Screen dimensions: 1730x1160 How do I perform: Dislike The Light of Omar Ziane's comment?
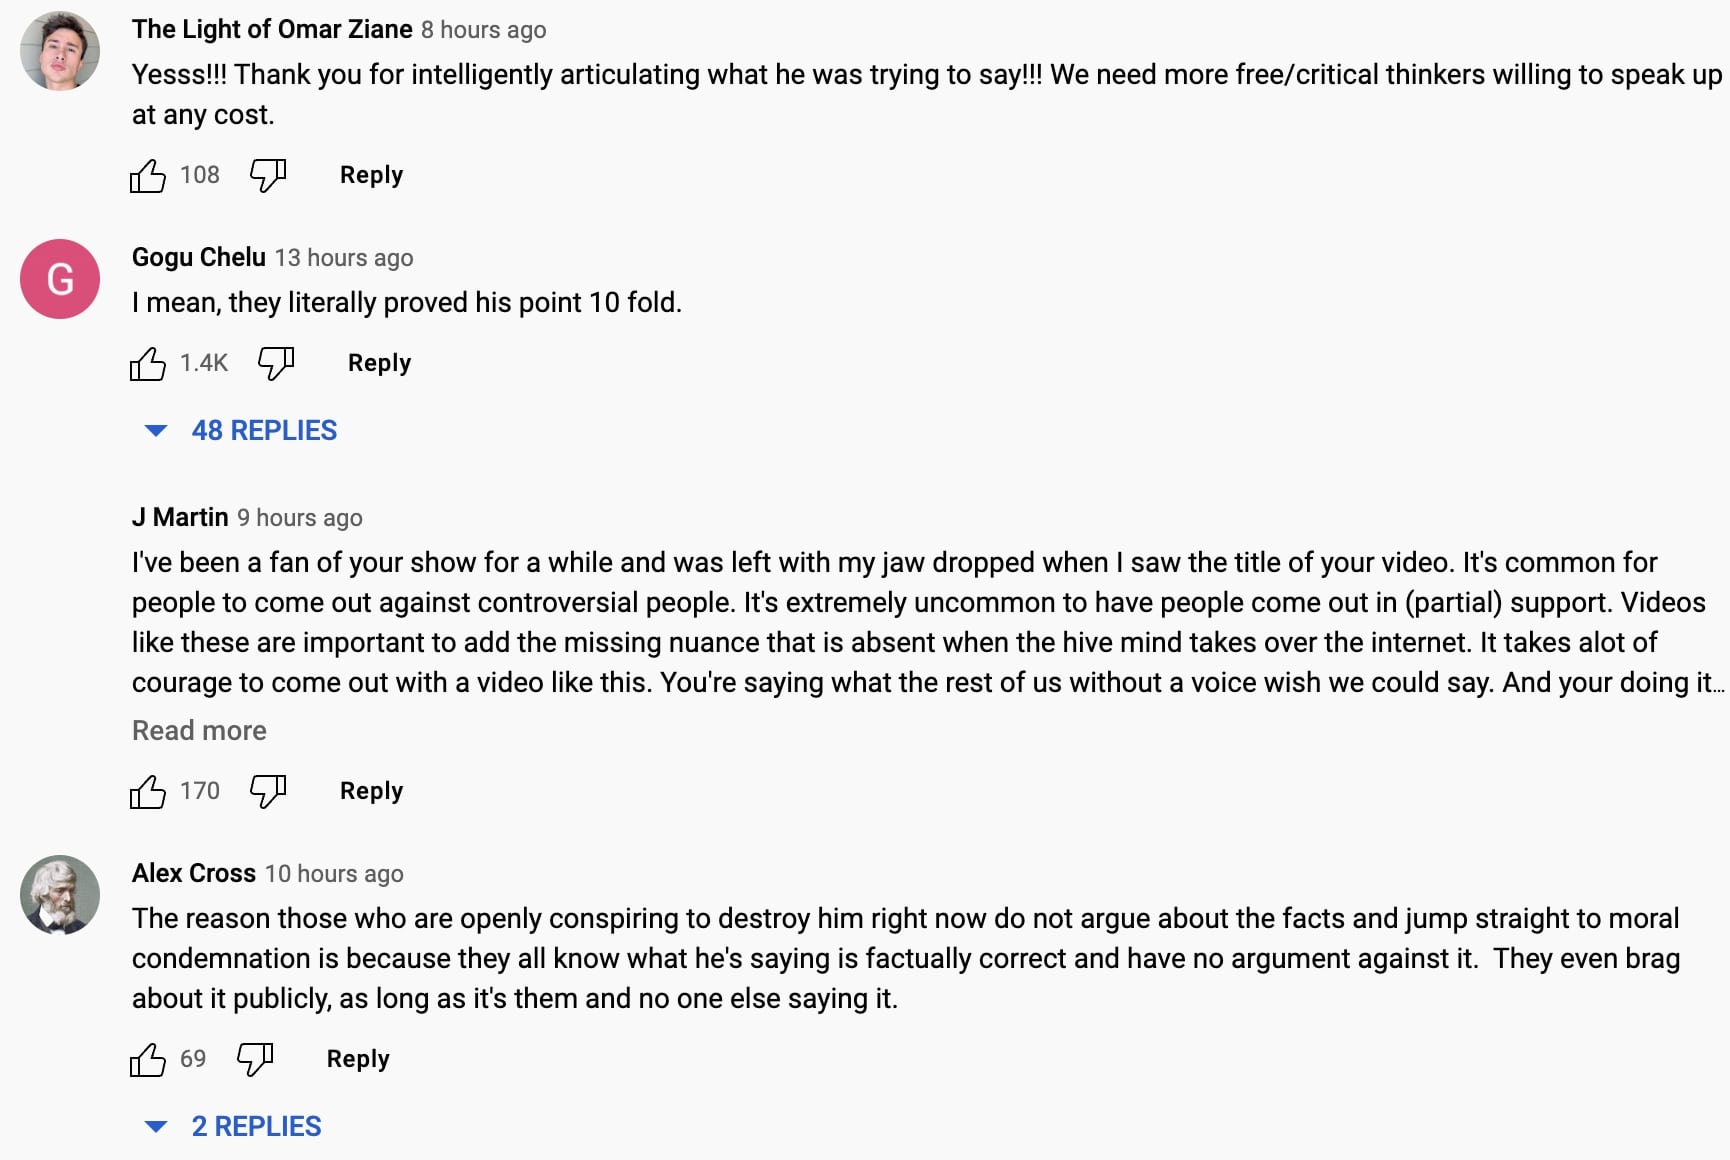267,176
